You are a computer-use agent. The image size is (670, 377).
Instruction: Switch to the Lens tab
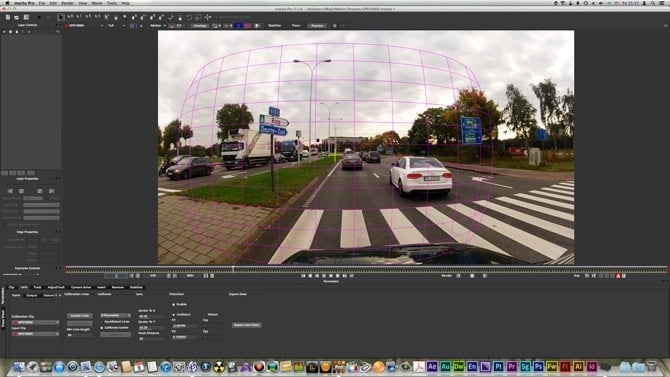click(24, 287)
